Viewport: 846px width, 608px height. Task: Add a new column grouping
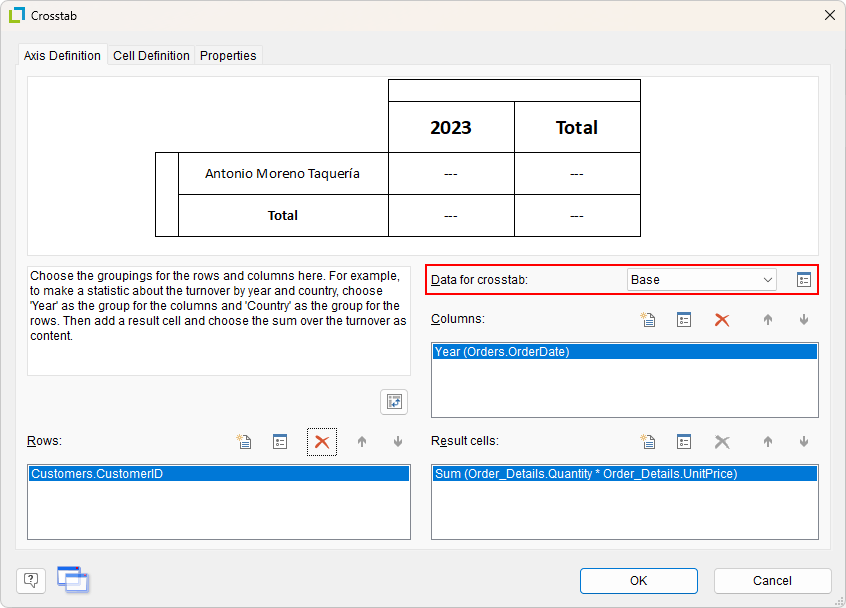pyautogui.click(x=647, y=320)
